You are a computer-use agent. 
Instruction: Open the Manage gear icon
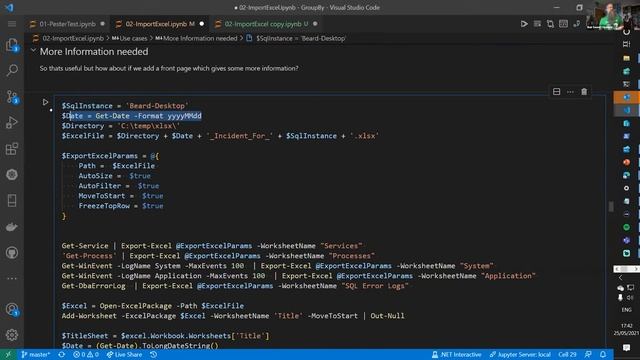tap(12, 335)
